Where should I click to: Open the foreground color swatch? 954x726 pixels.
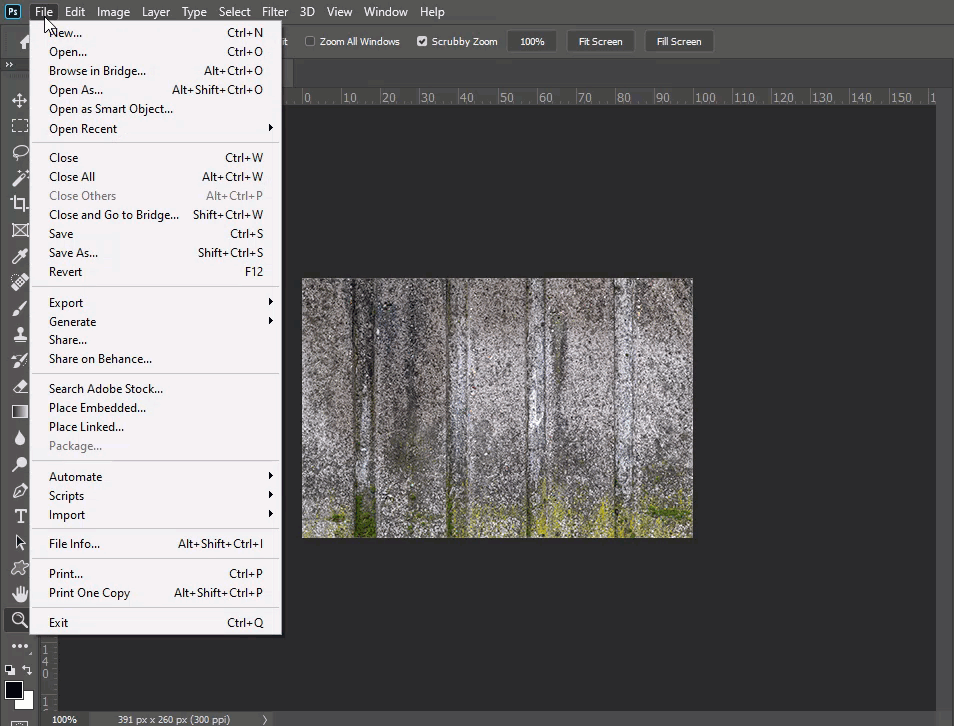tap(13, 690)
